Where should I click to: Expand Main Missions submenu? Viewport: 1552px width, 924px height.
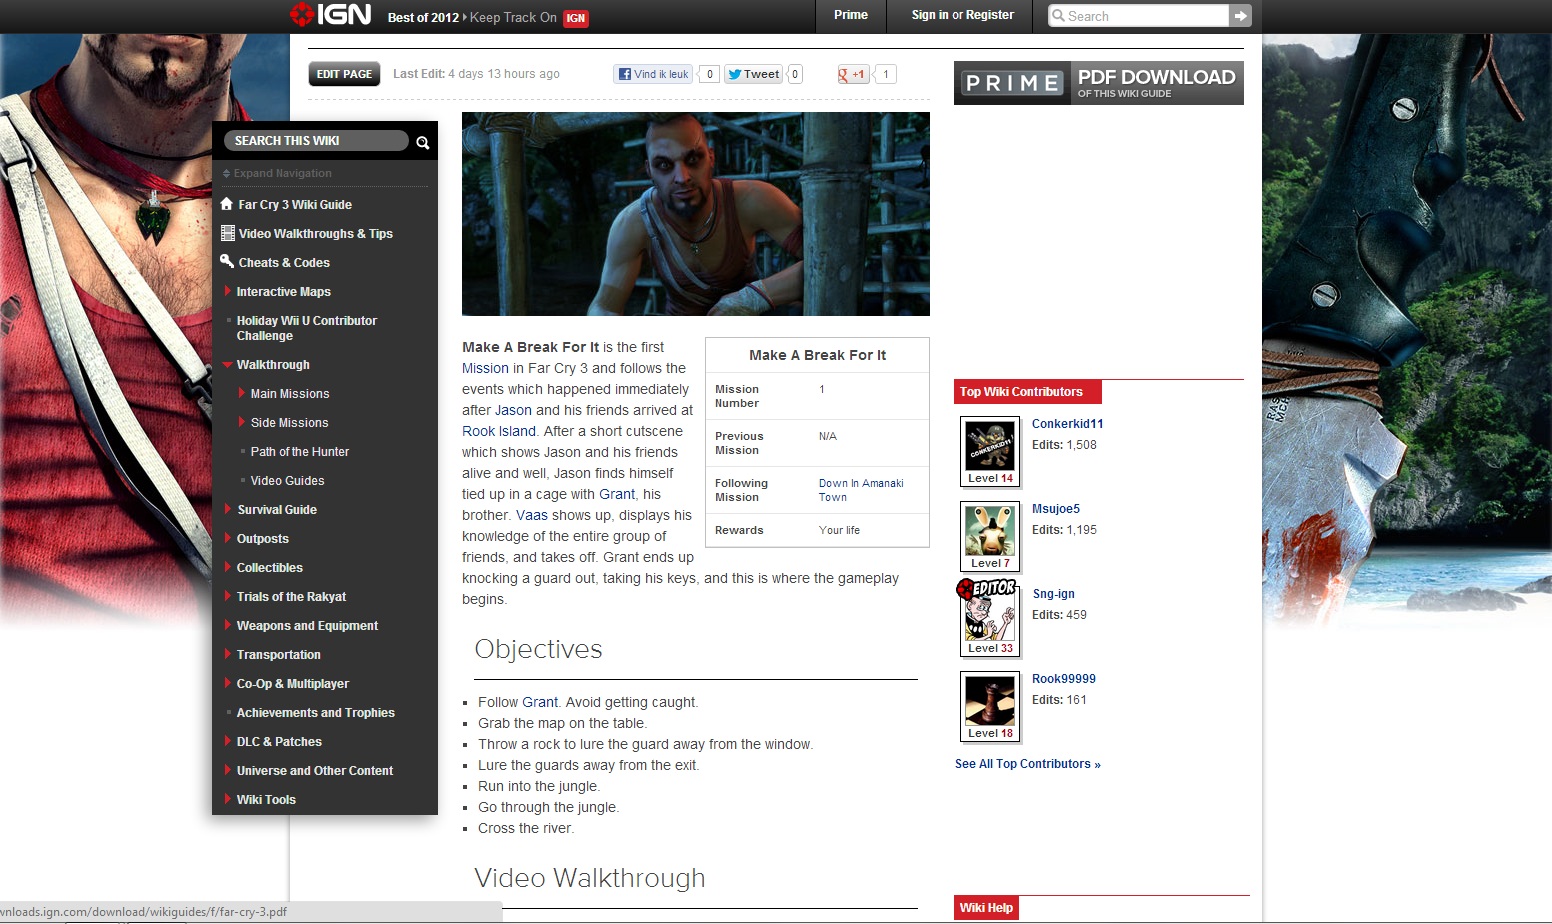(x=242, y=393)
